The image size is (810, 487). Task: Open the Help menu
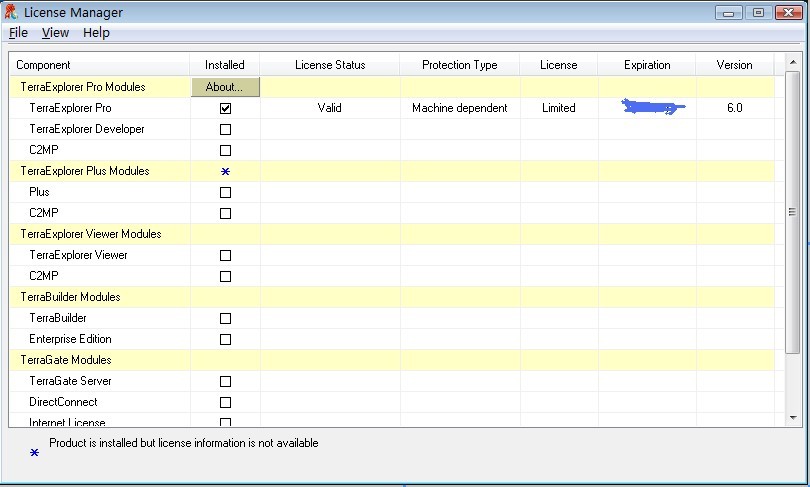pyautogui.click(x=96, y=33)
